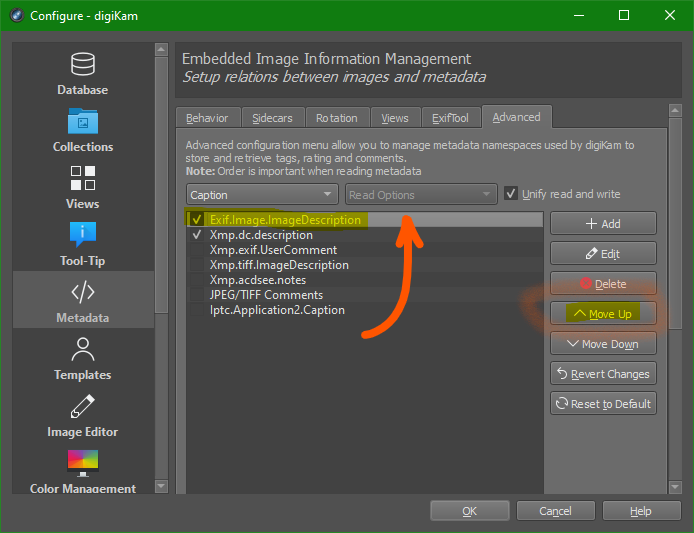Select Xmp.dc.description list row text
The image size is (694, 533).
pyautogui.click(x=261, y=235)
